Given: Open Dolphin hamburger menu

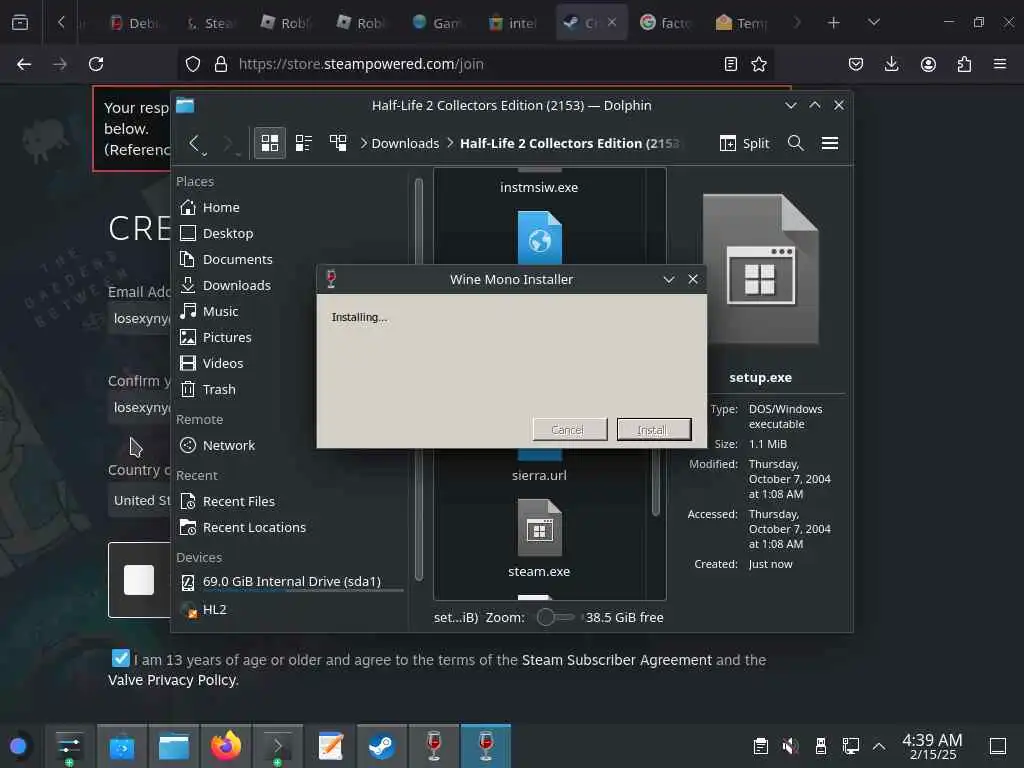Looking at the screenshot, I should click(829, 143).
